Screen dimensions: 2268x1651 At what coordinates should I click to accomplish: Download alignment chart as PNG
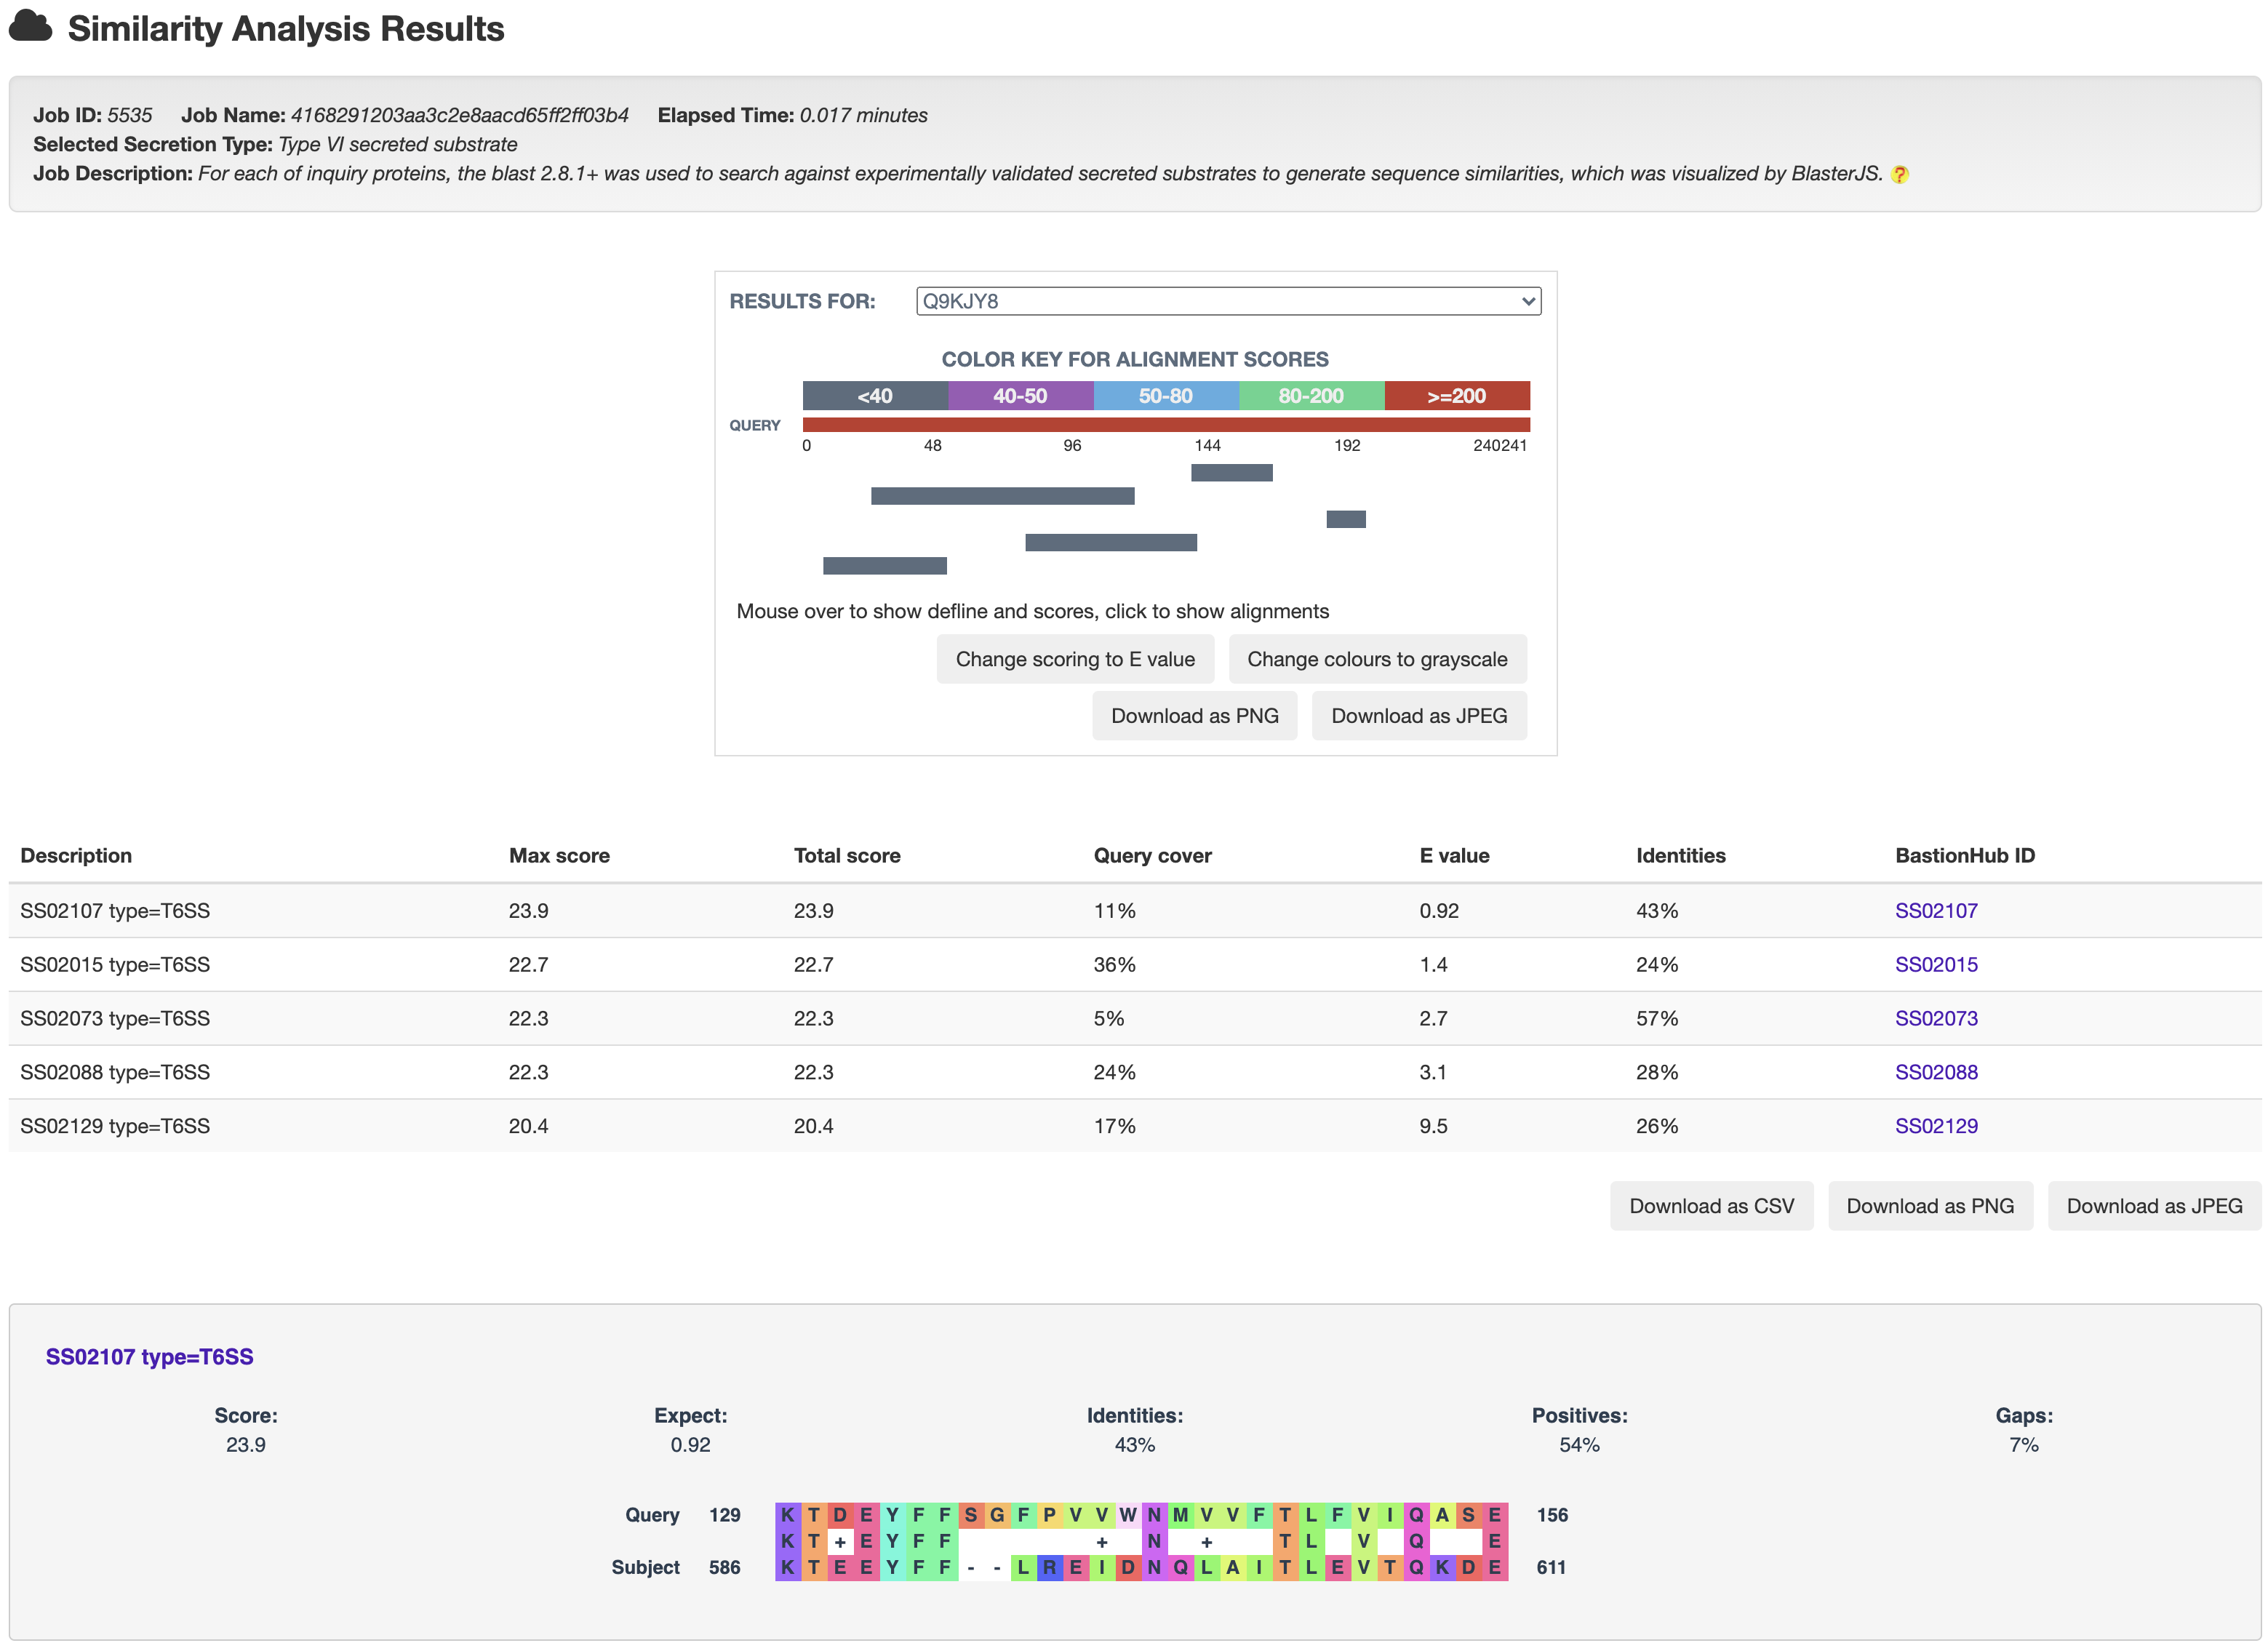point(1194,716)
